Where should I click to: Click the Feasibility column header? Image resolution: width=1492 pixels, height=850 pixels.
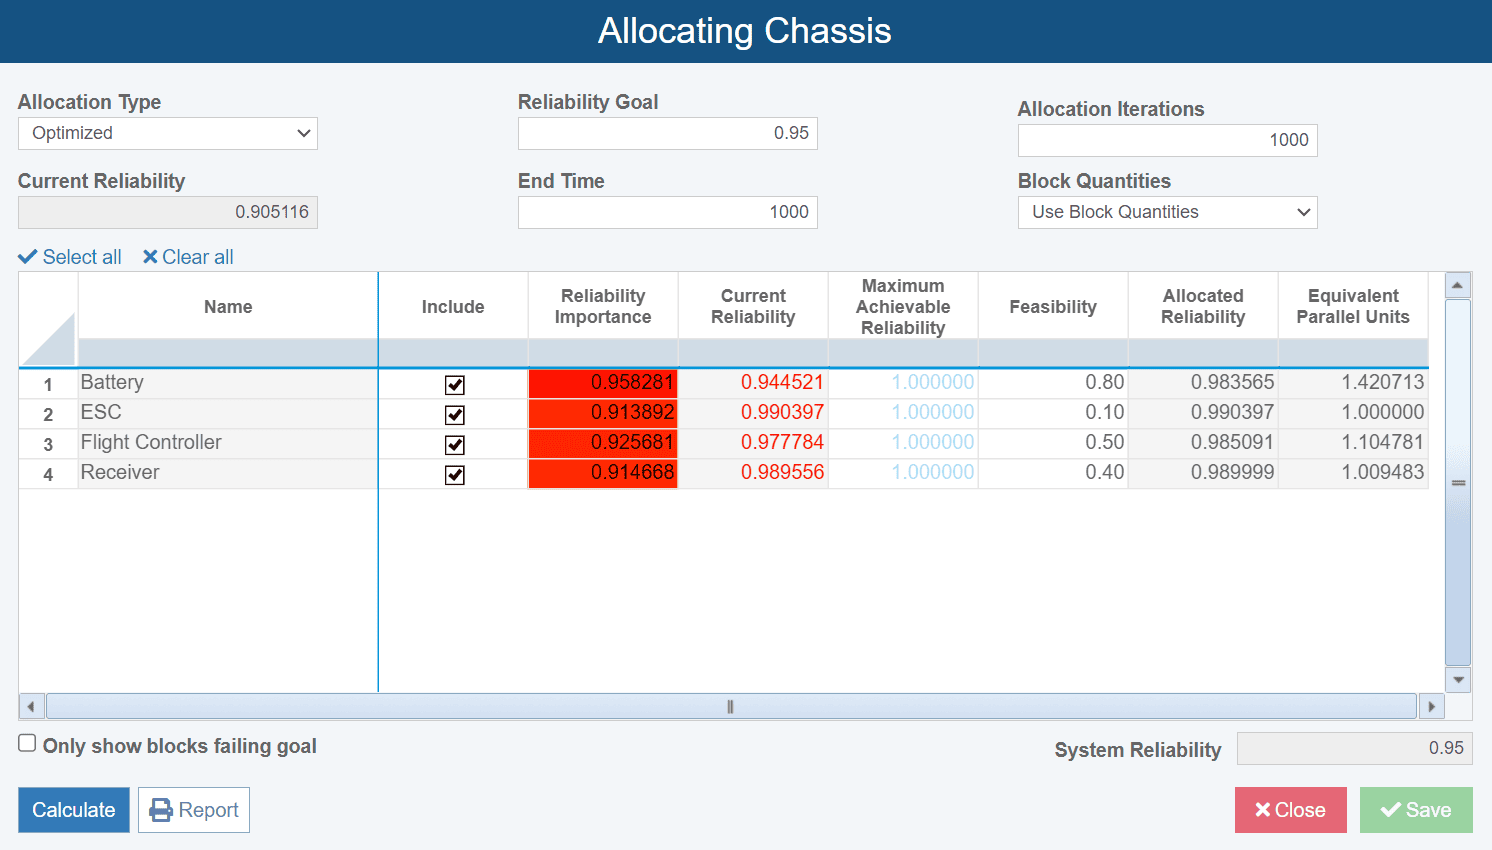coord(1053,306)
